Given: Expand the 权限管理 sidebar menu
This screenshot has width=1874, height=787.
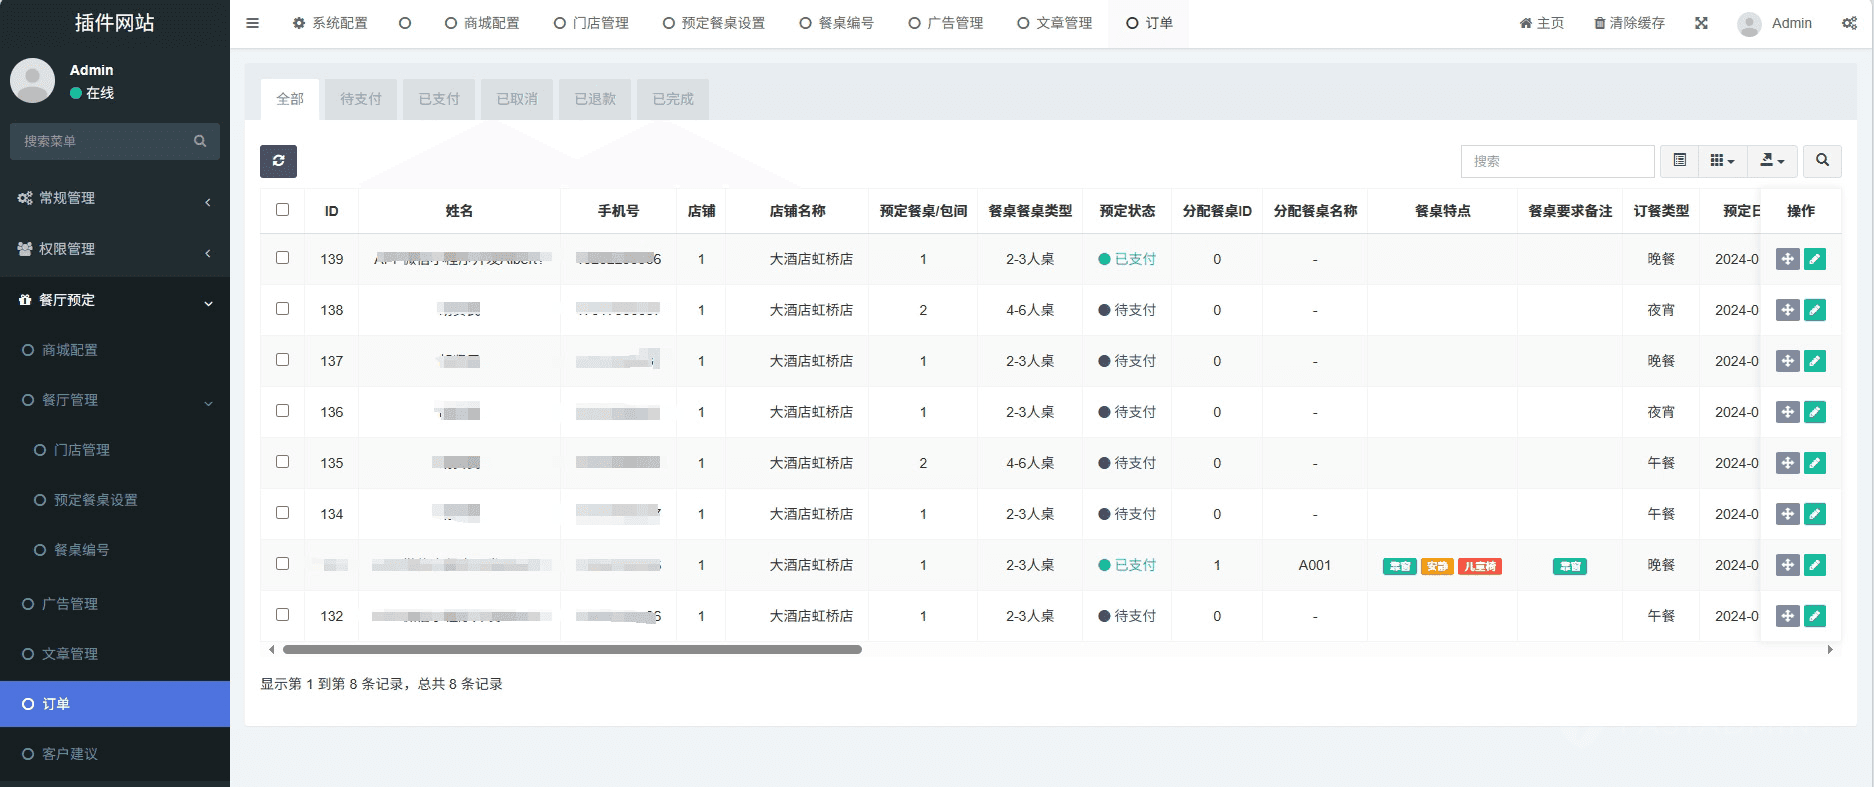Looking at the screenshot, I should pos(115,249).
